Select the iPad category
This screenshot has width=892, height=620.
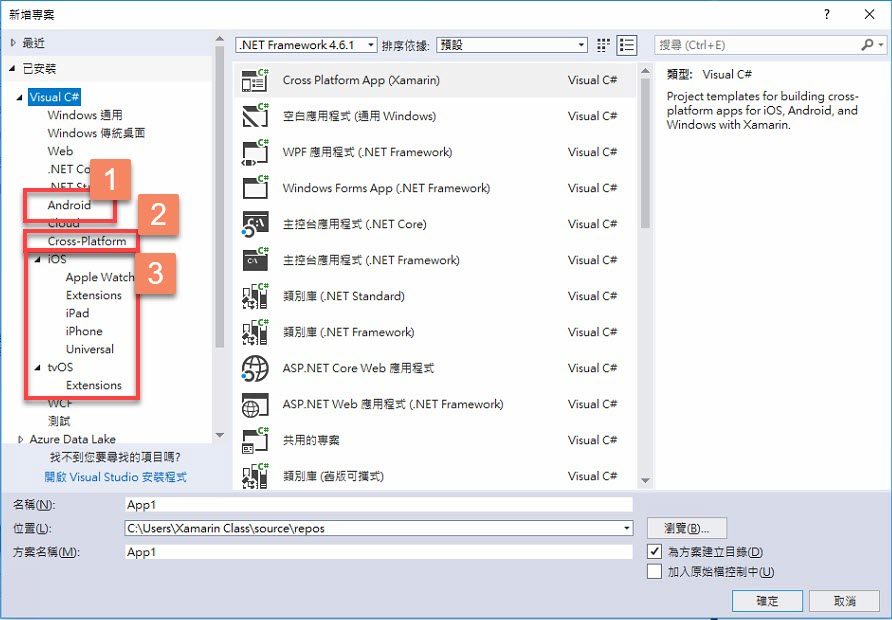[77, 313]
